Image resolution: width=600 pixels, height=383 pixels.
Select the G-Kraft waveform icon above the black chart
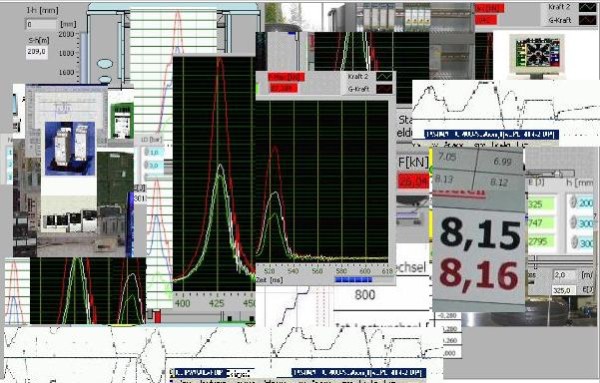[384, 89]
